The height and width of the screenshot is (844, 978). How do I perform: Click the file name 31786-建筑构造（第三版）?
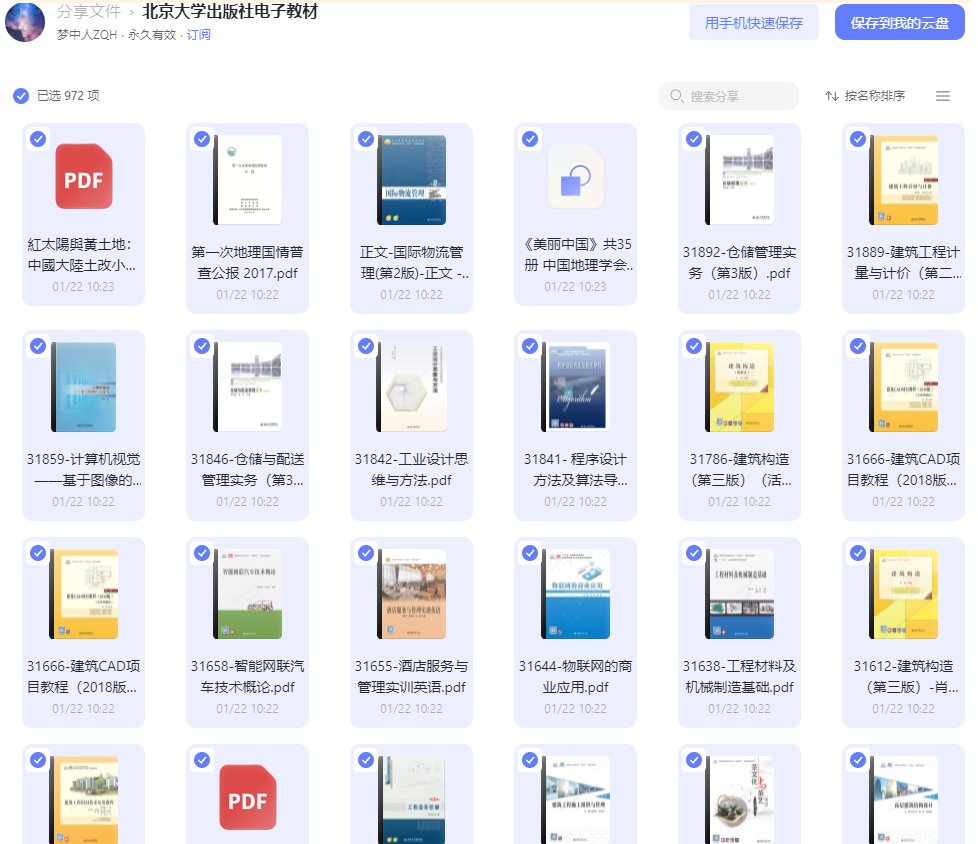click(x=740, y=470)
